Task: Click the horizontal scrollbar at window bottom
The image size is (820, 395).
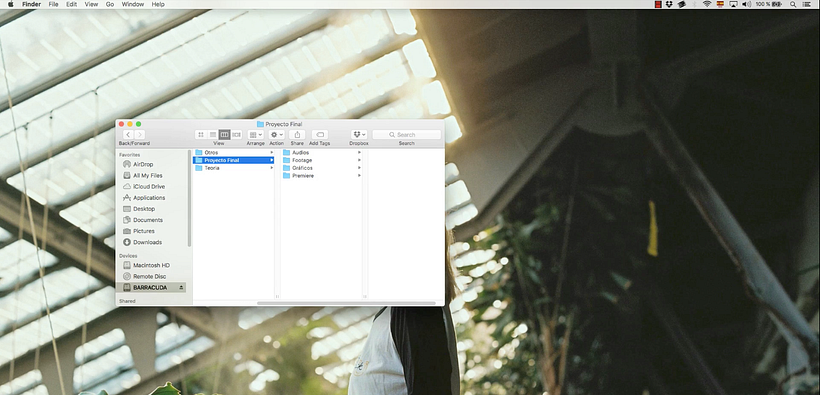Action: [346, 303]
